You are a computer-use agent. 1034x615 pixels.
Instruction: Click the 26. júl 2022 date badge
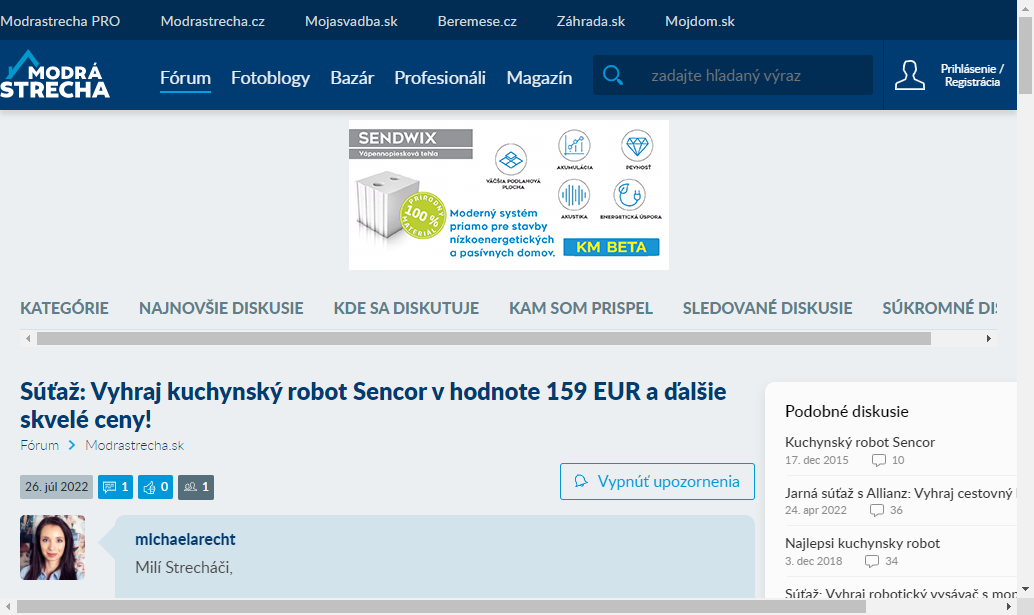(x=57, y=487)
